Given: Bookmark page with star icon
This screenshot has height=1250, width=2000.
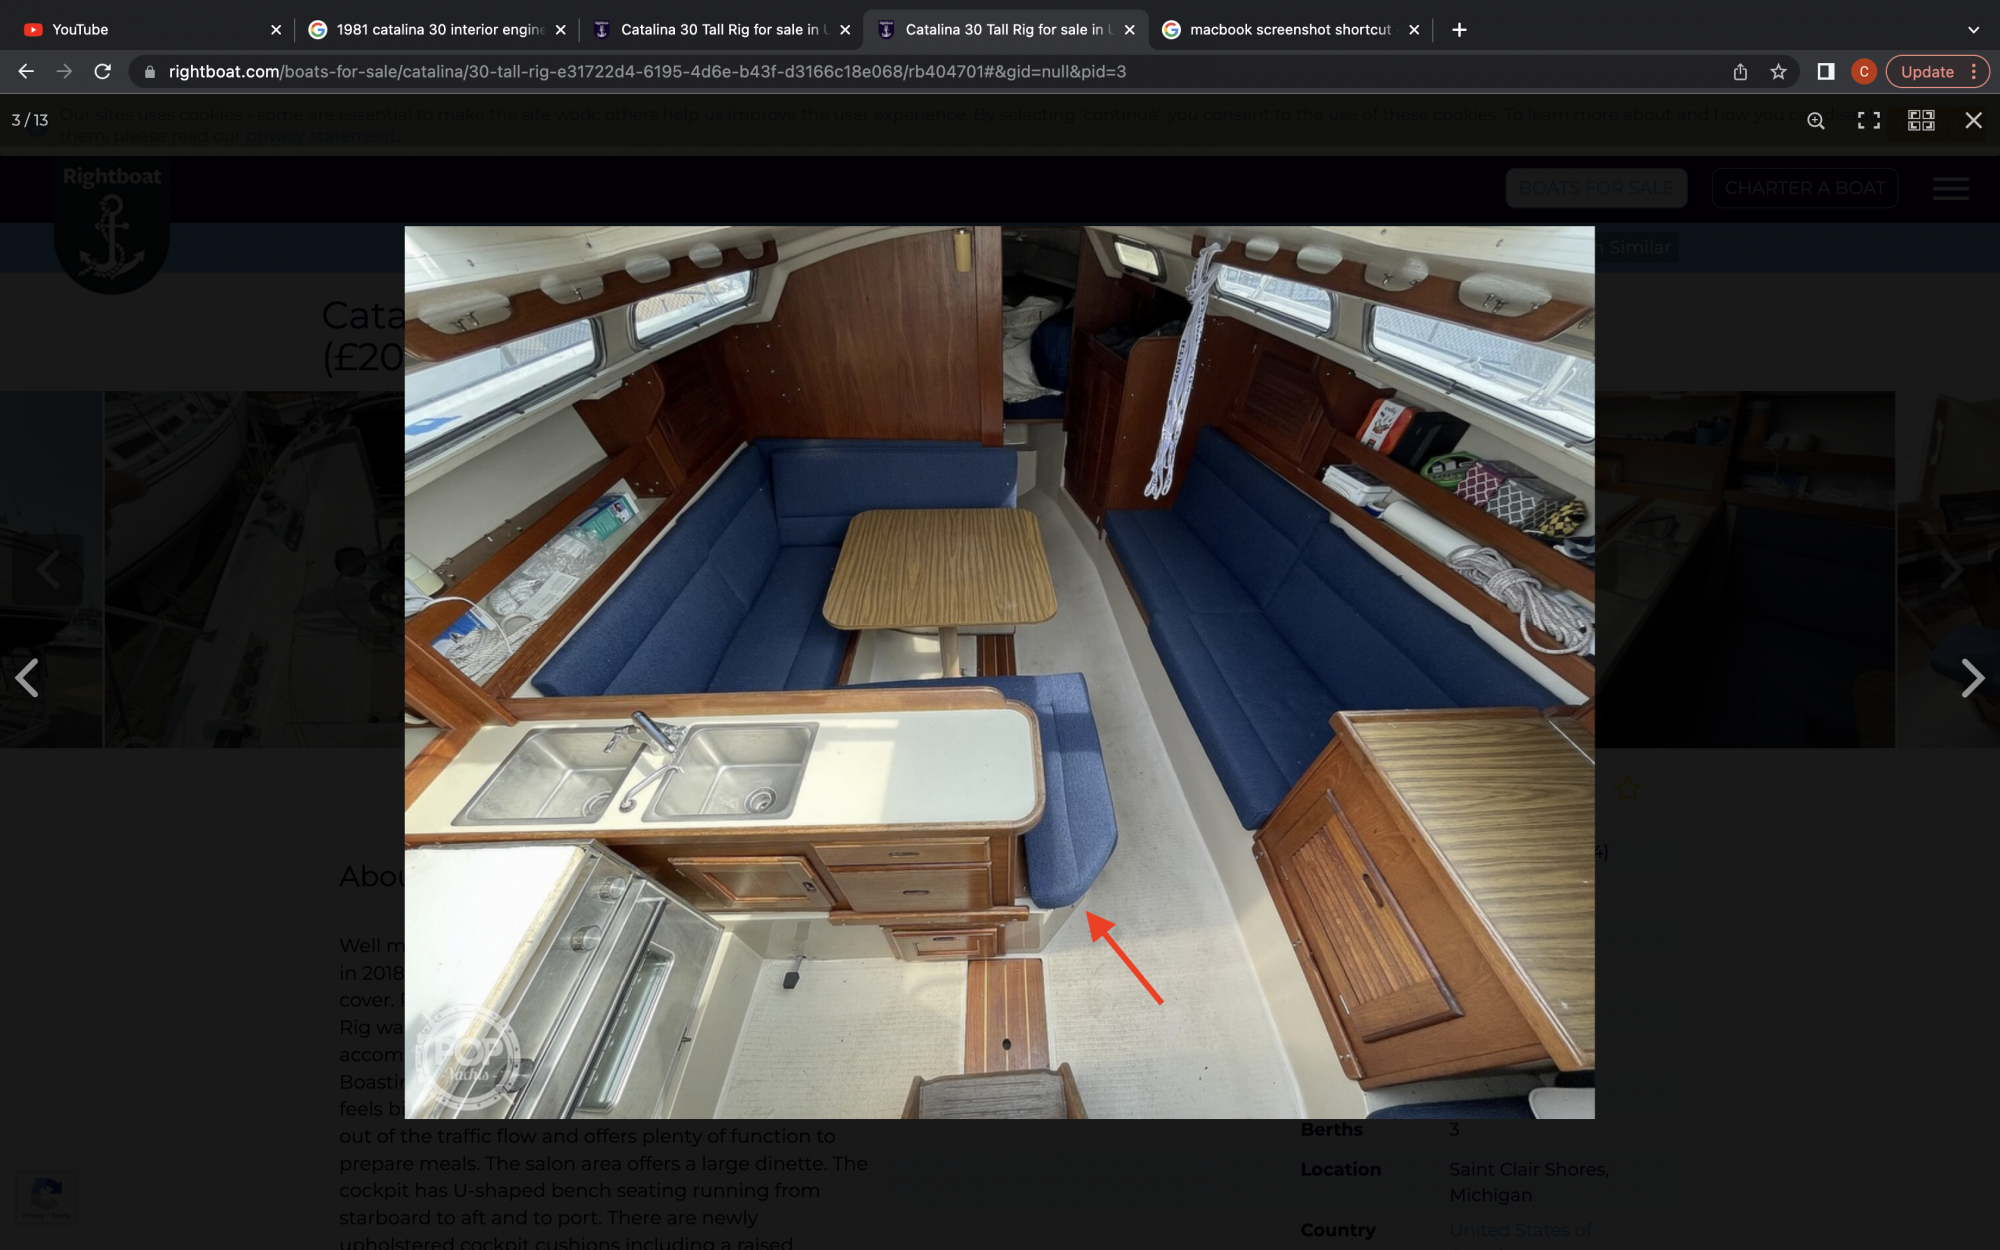Looking at the screenshot, I should tap(1778, 72).
